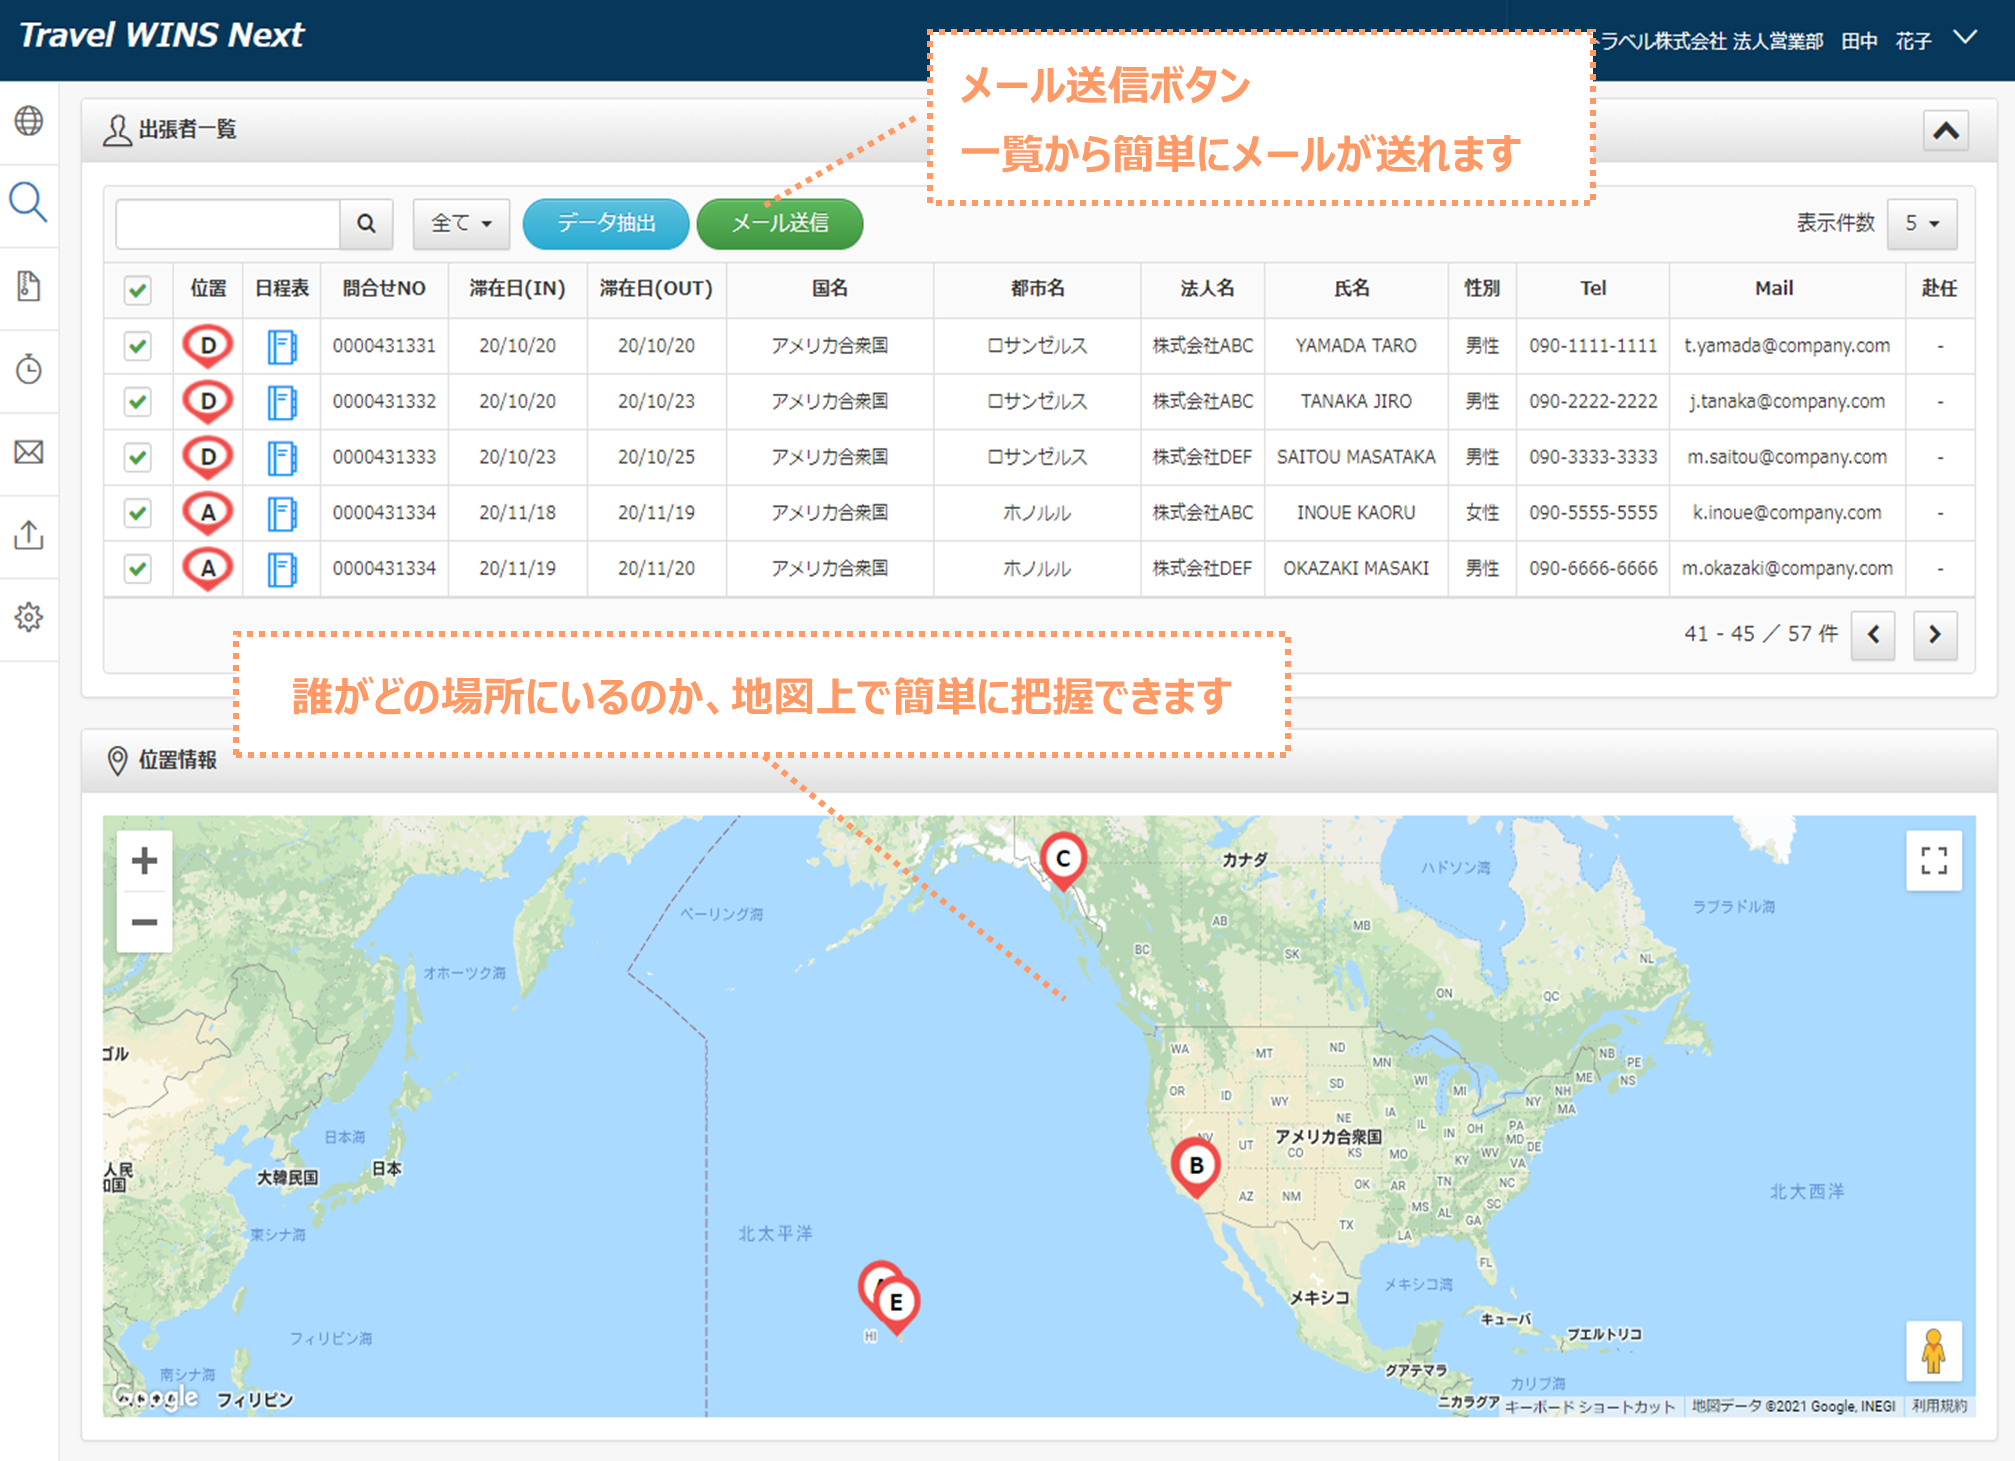Click the email m.okazaki@company.com
The width and height of the screenshot is (2015, 1461).
[1787, 569]
